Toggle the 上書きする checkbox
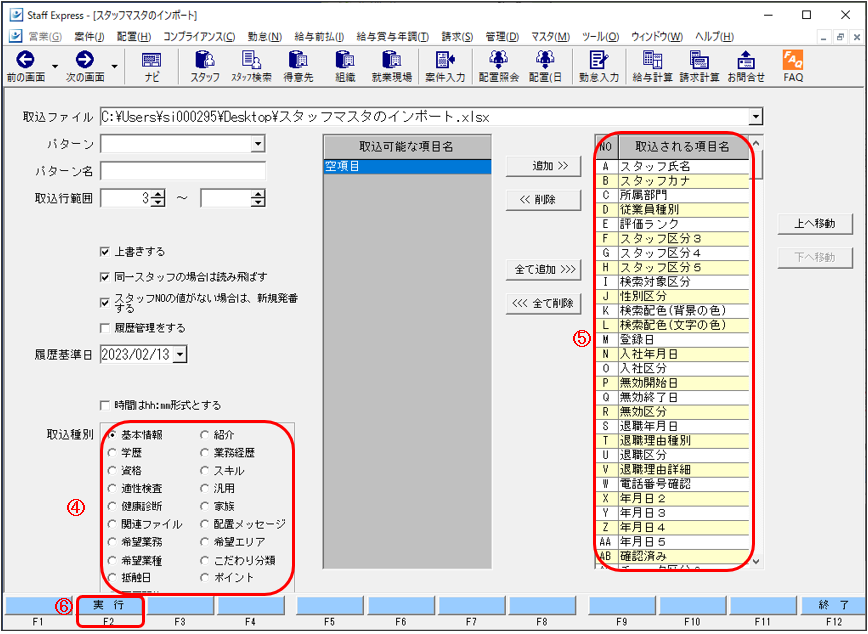Viewport: 868px width, 634px height. 105,252
